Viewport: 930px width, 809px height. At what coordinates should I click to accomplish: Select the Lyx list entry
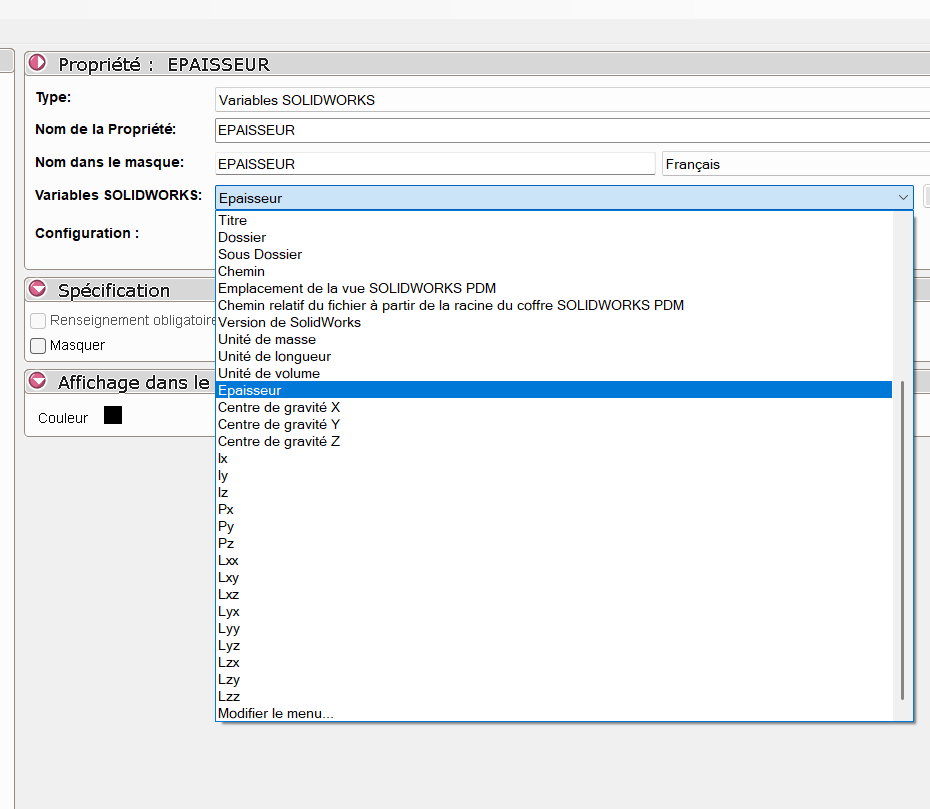(554, 611)
